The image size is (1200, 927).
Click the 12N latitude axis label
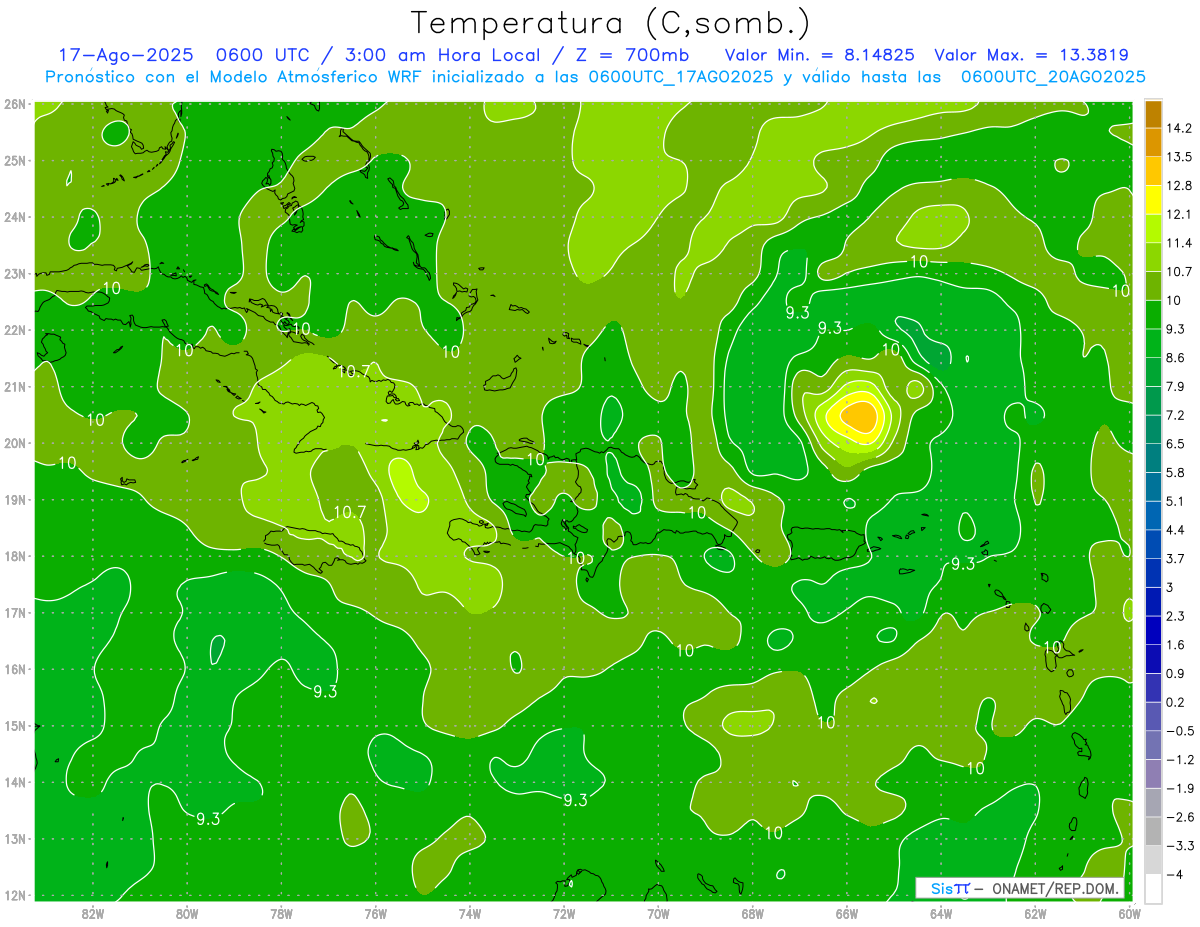(x=14, y=895)
